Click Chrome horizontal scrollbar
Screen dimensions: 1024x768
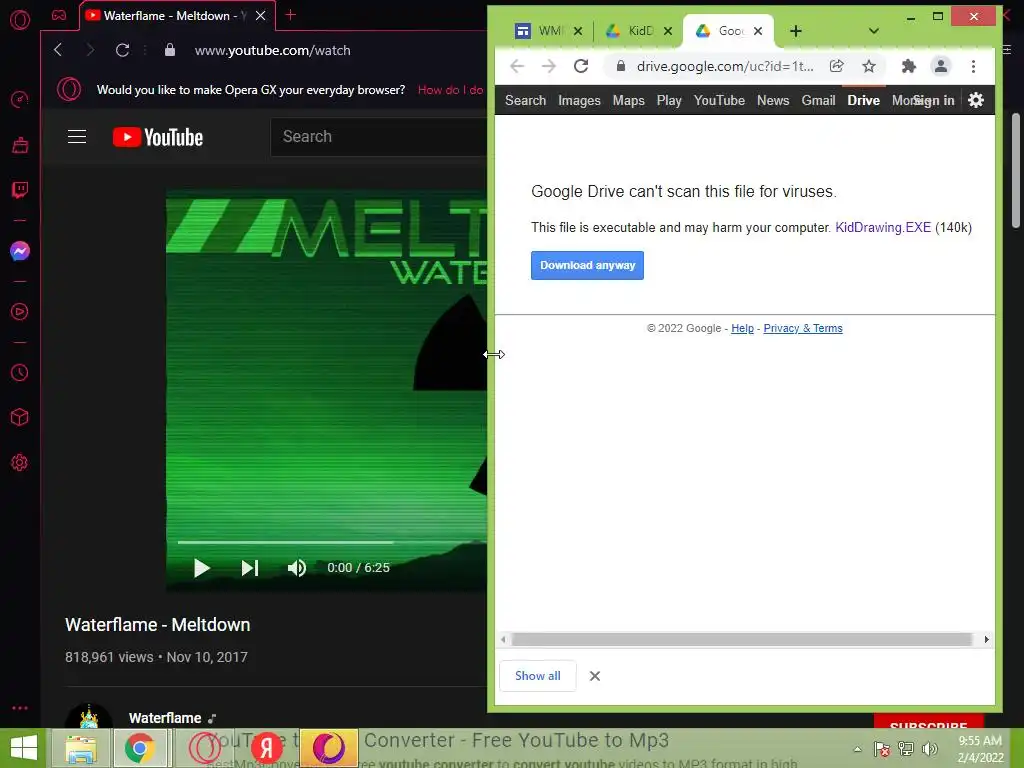click(741, 639)
